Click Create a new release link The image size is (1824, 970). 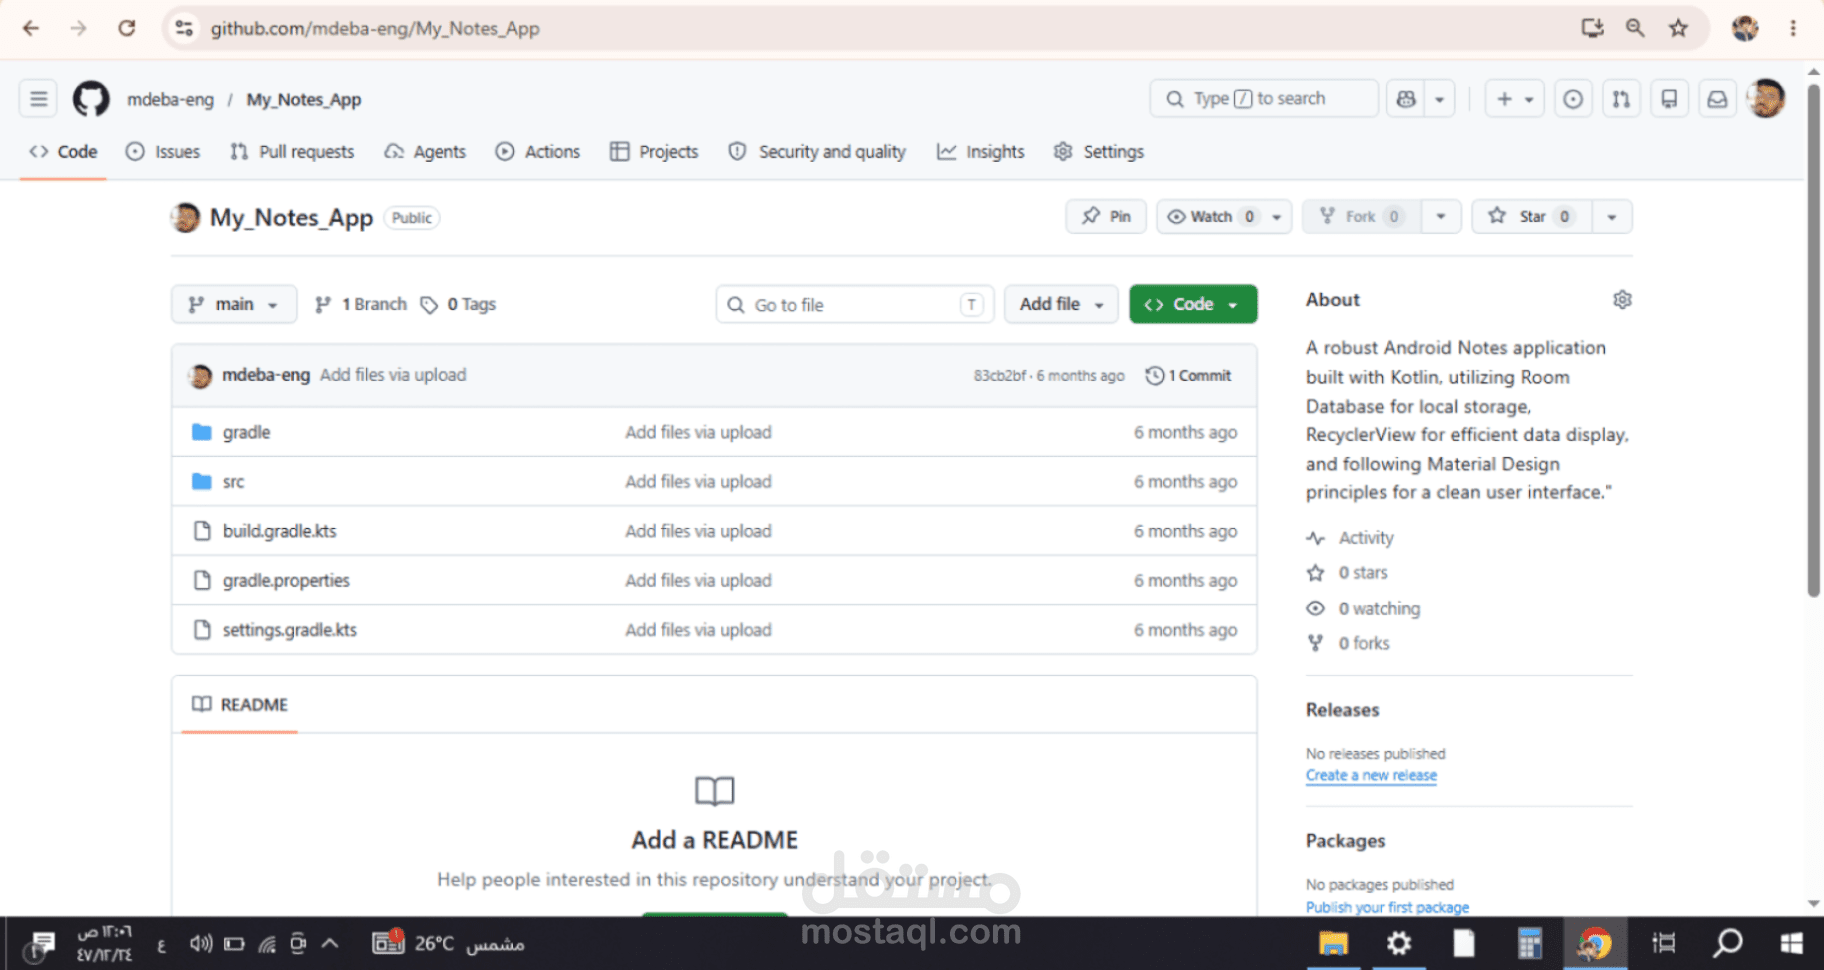coord(1371,775)
